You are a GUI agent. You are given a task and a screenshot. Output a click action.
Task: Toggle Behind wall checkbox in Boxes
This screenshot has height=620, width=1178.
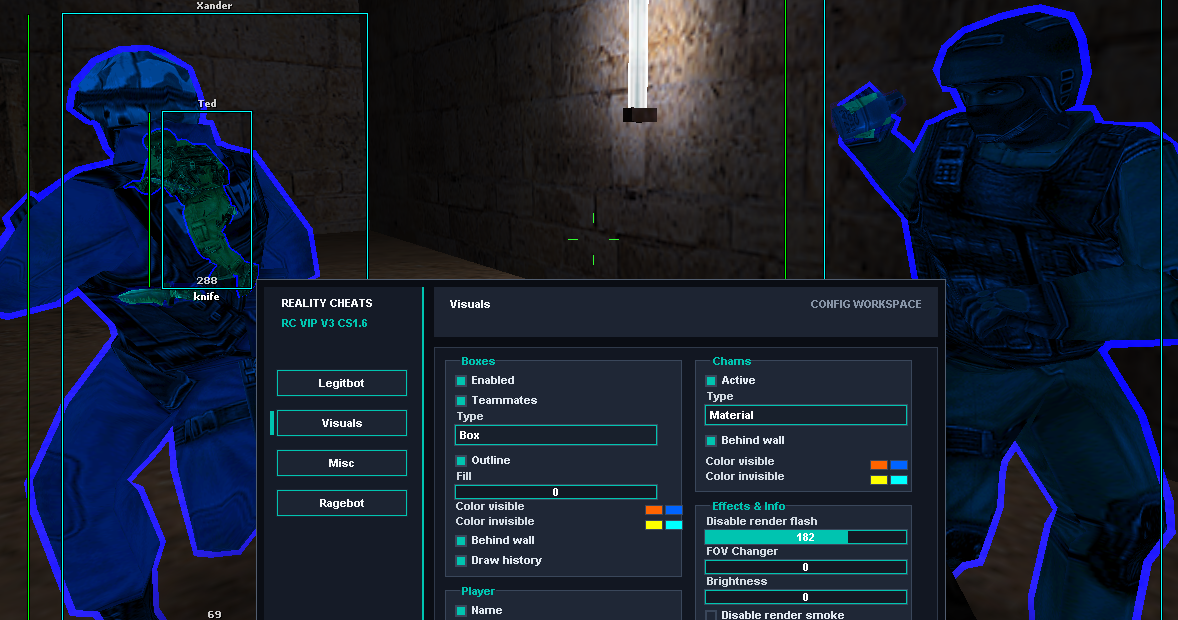pos(461,541)
